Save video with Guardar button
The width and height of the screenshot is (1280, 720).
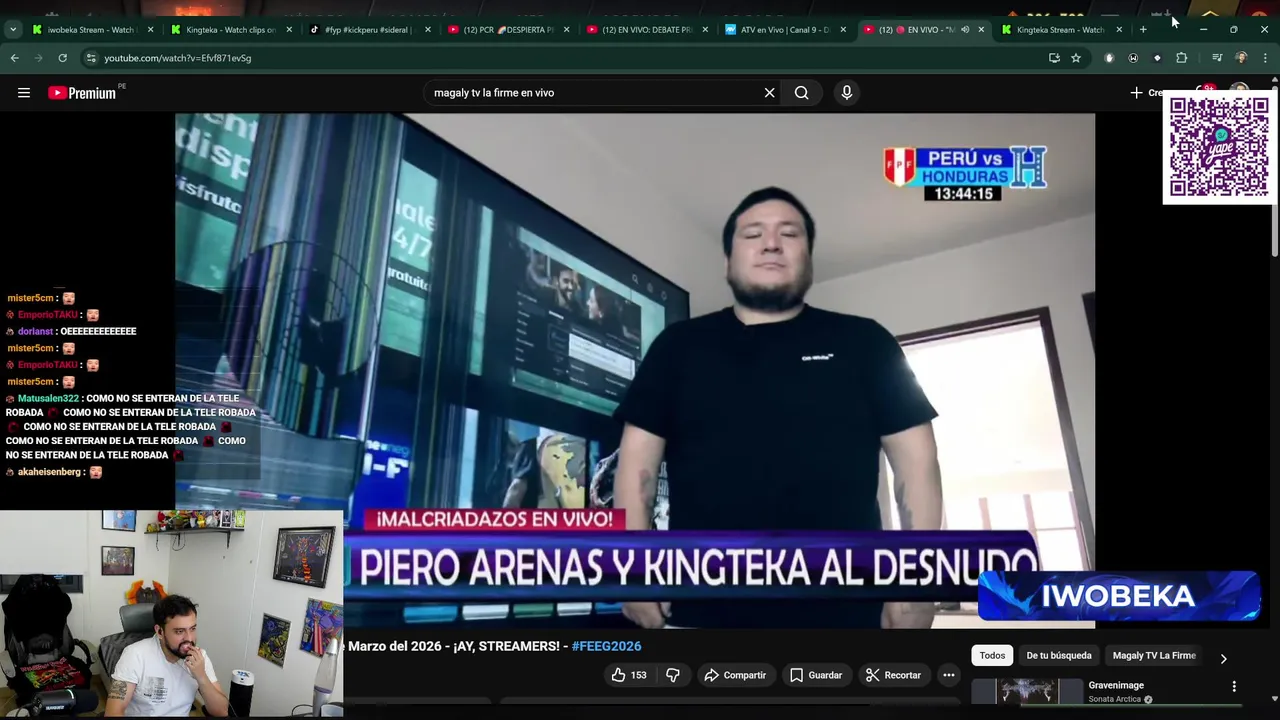coord(816,675)
